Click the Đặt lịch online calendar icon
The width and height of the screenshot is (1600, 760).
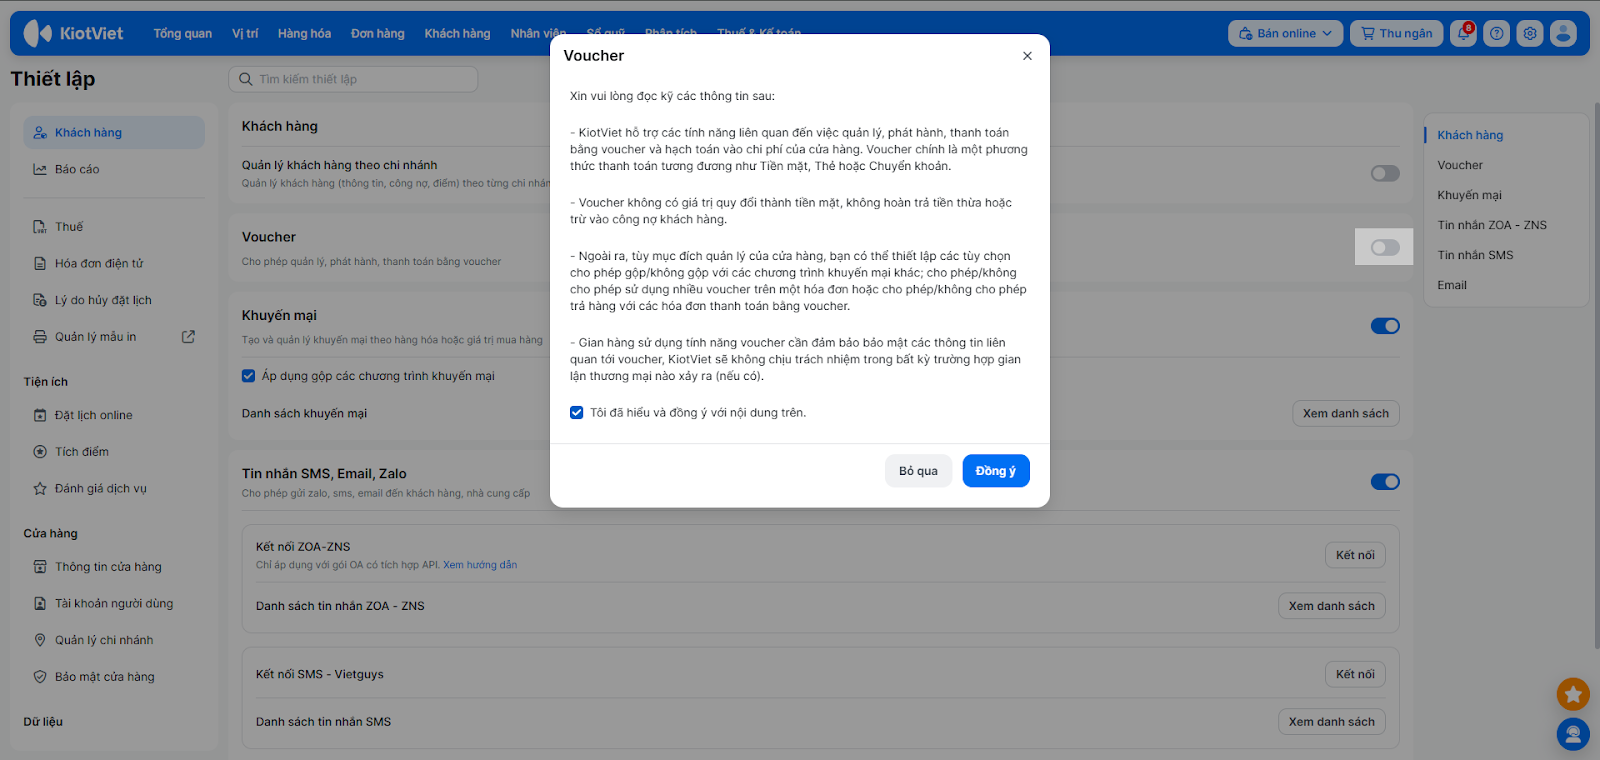40,415
